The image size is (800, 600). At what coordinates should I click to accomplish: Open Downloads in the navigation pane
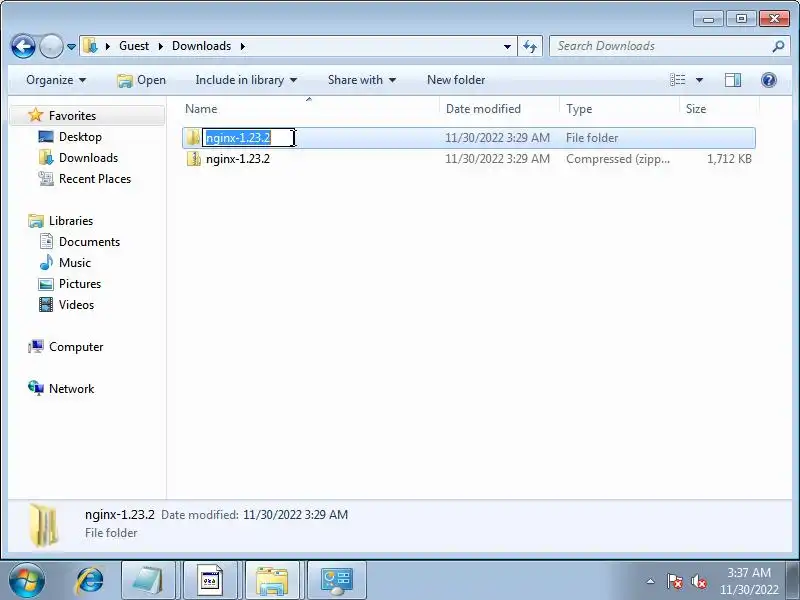(x=88, y=158)
